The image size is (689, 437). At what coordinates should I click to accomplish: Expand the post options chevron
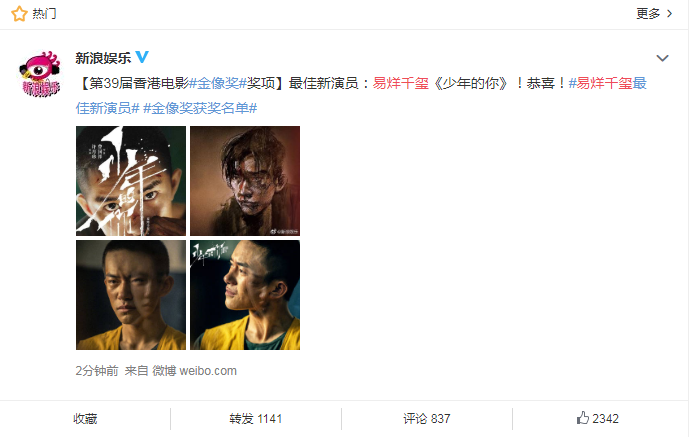662,58
